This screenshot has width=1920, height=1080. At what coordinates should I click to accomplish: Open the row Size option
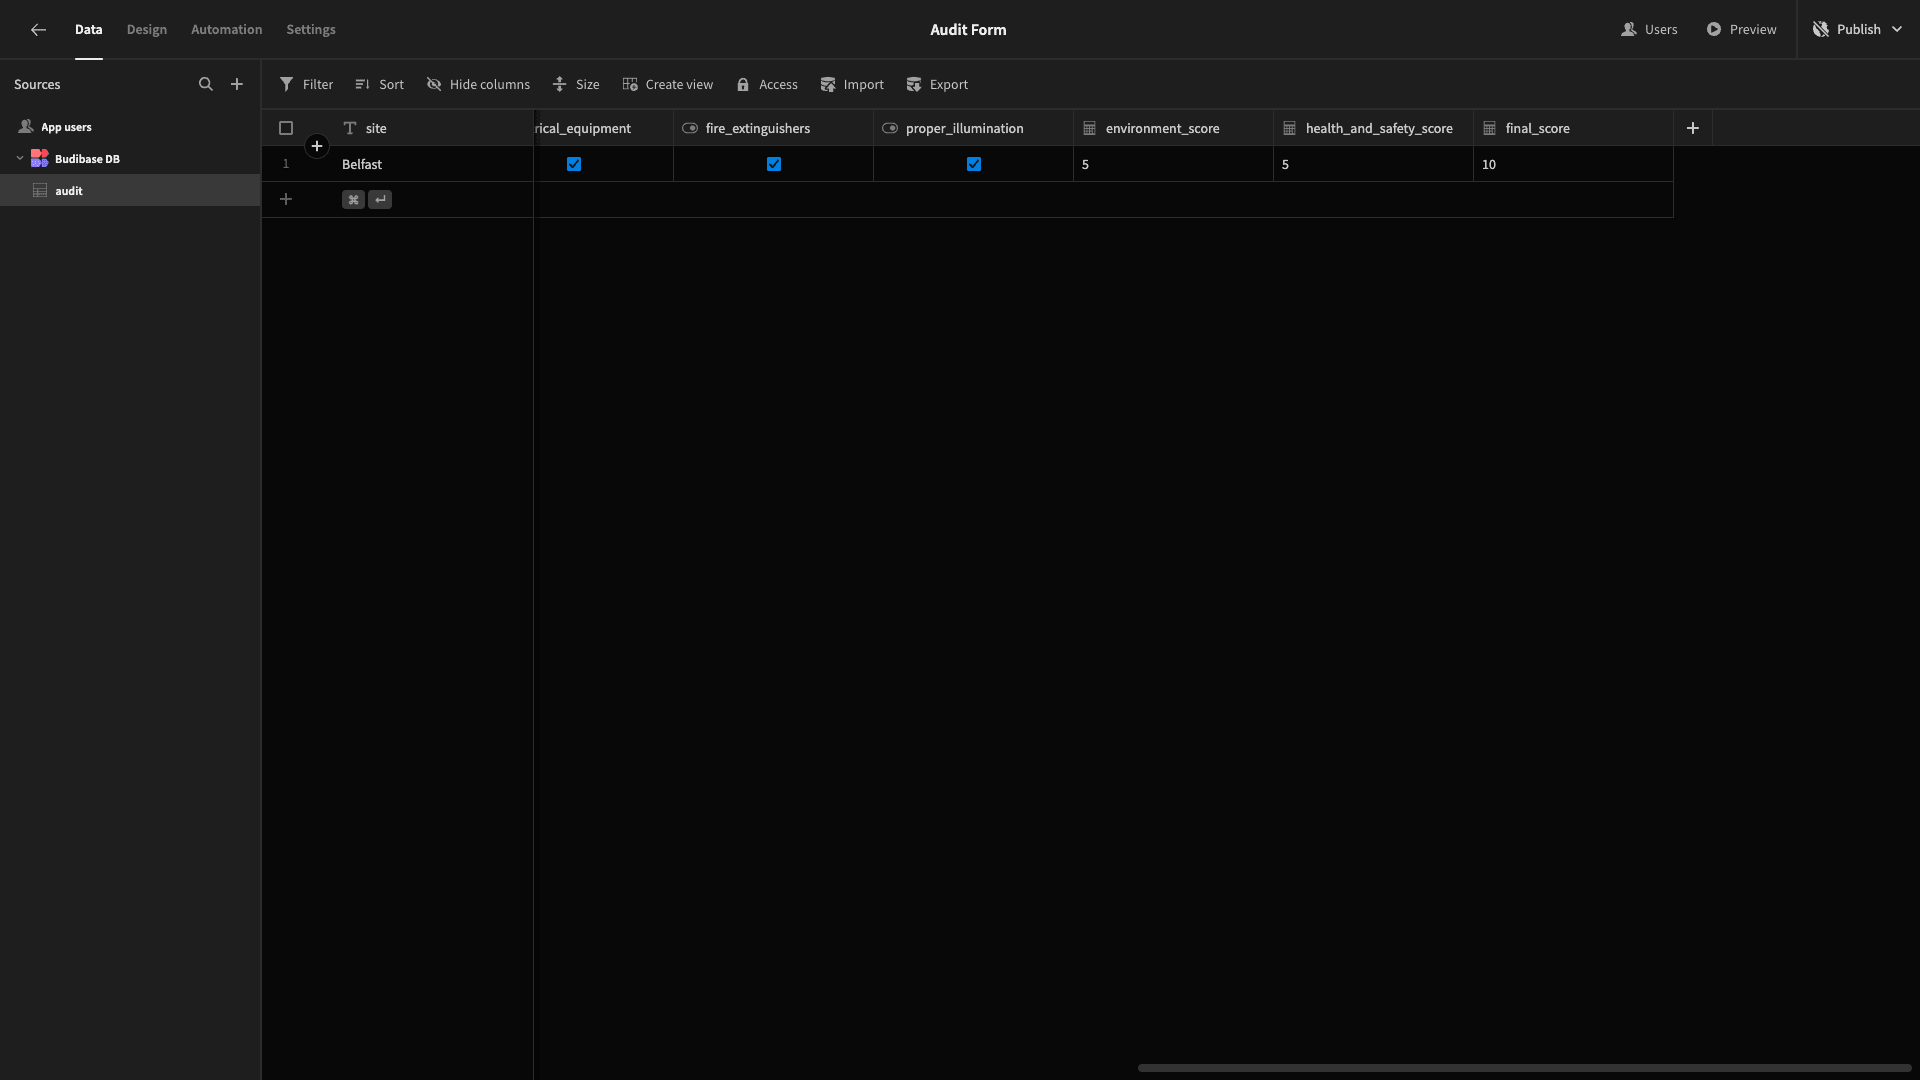coord(576,85)
